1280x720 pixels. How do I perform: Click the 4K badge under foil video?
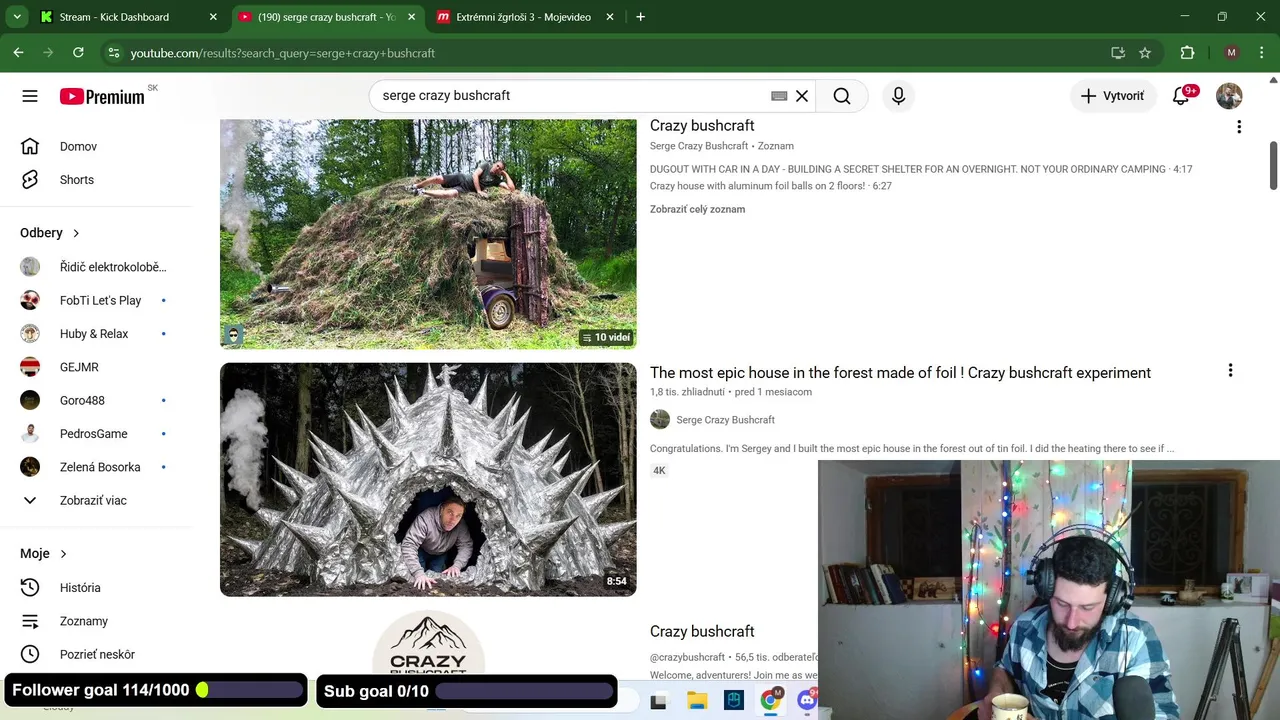click(x=659, y=470)
